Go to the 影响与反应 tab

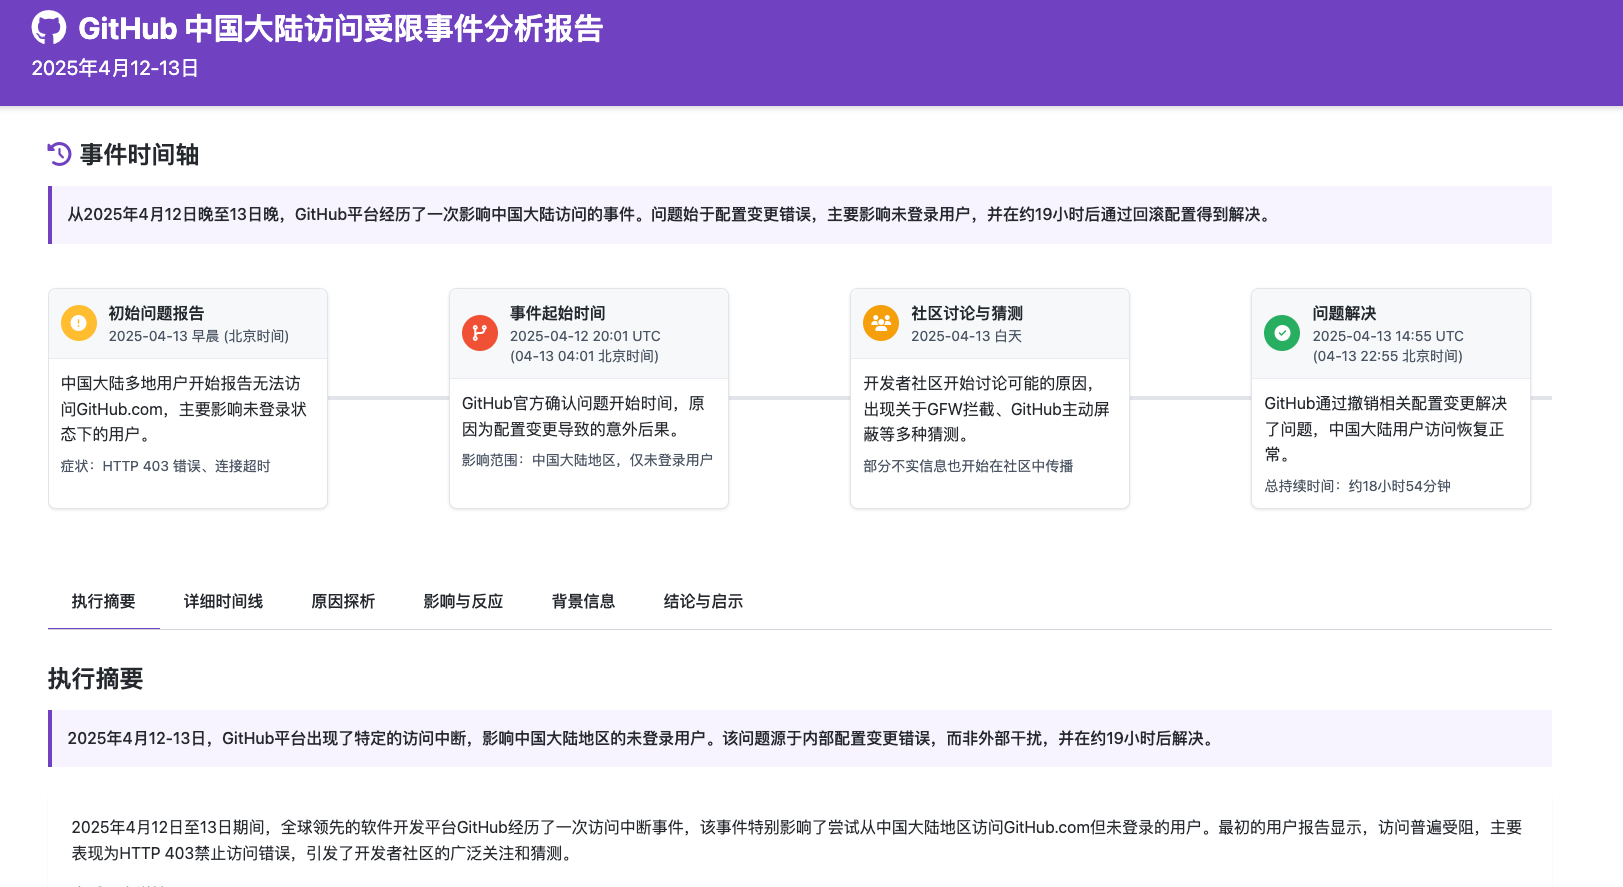coord(464,601)
